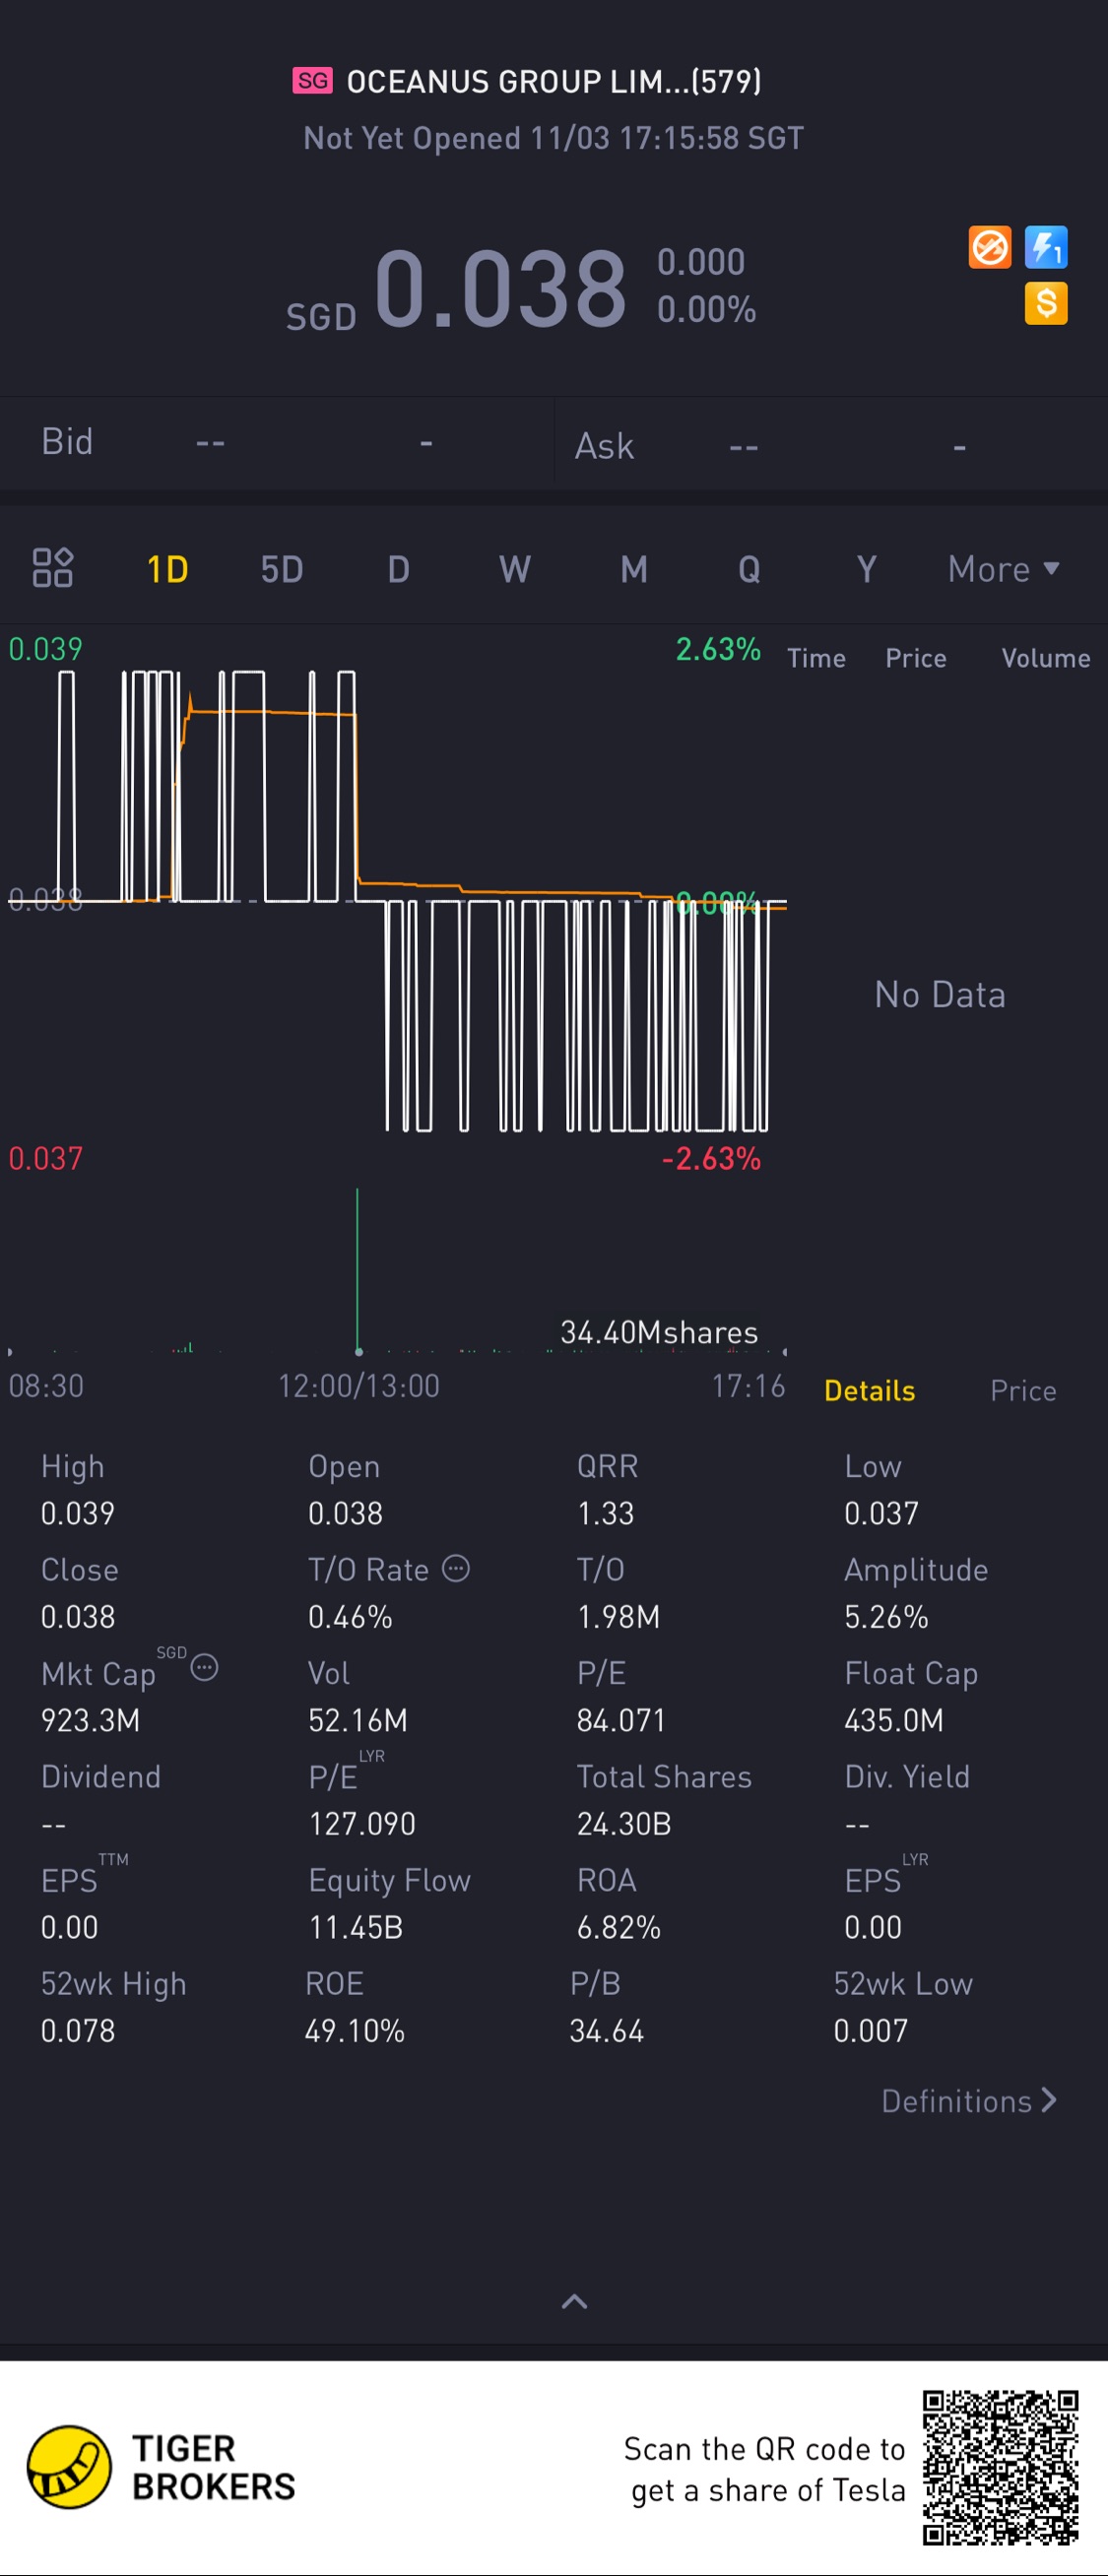The width and height of the screenshot is (1108, 2576).
Task: Tap the Ask price row
Action: pyautogui.click(x=831, y=445)
